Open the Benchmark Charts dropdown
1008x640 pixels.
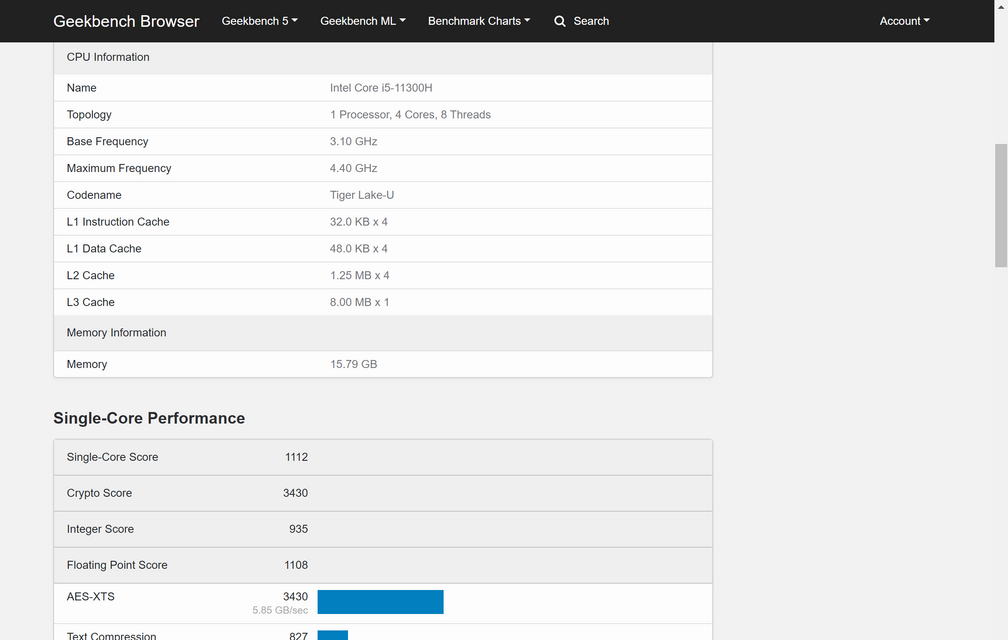[478, 21]
